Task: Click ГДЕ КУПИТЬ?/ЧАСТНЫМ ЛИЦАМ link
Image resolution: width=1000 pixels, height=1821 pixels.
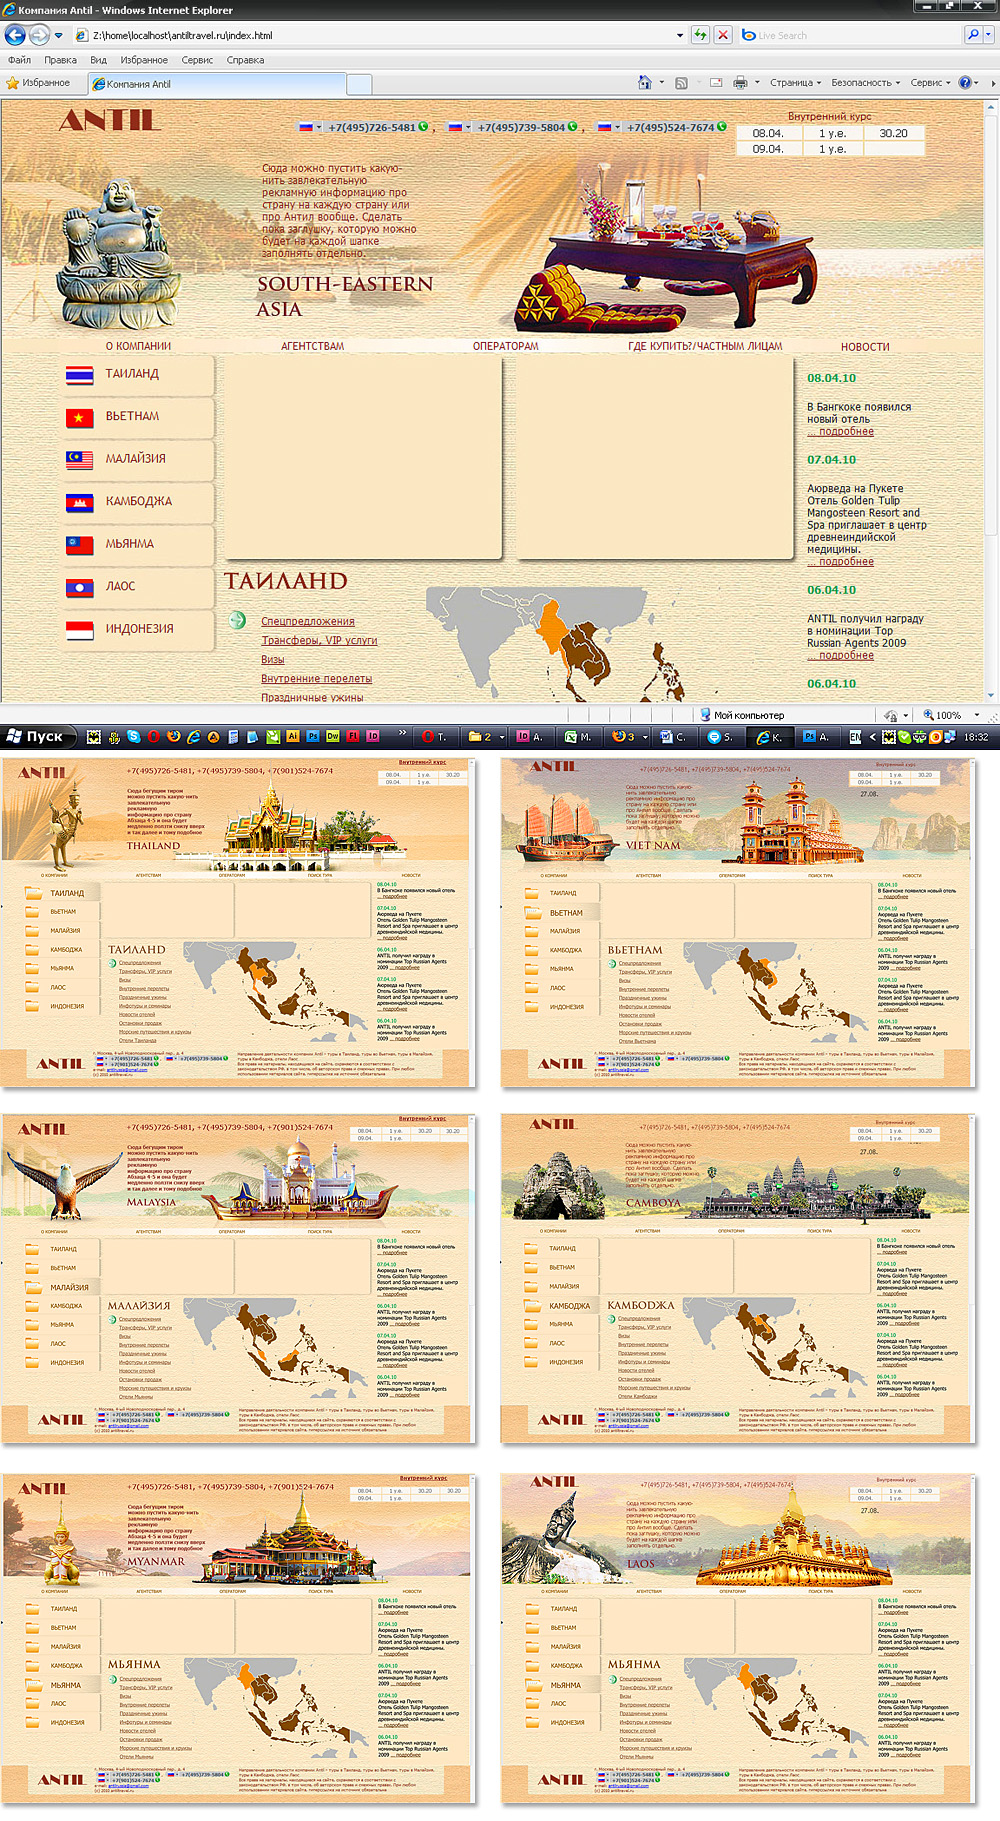Action: (x=705, y=346)
